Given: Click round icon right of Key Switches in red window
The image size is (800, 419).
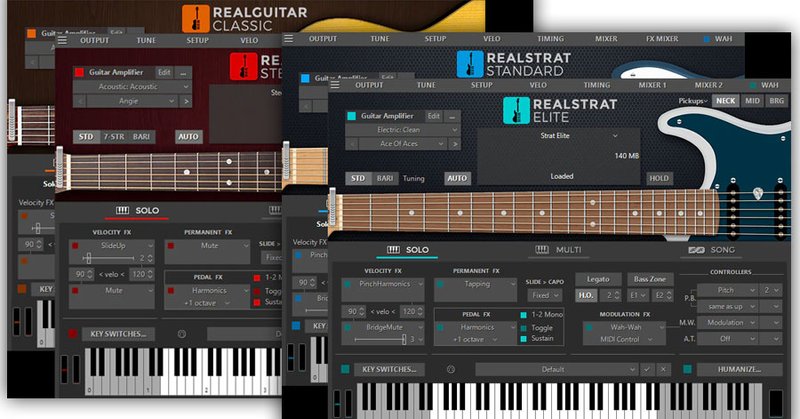Looking at the screenshot, I should (182, 334).
